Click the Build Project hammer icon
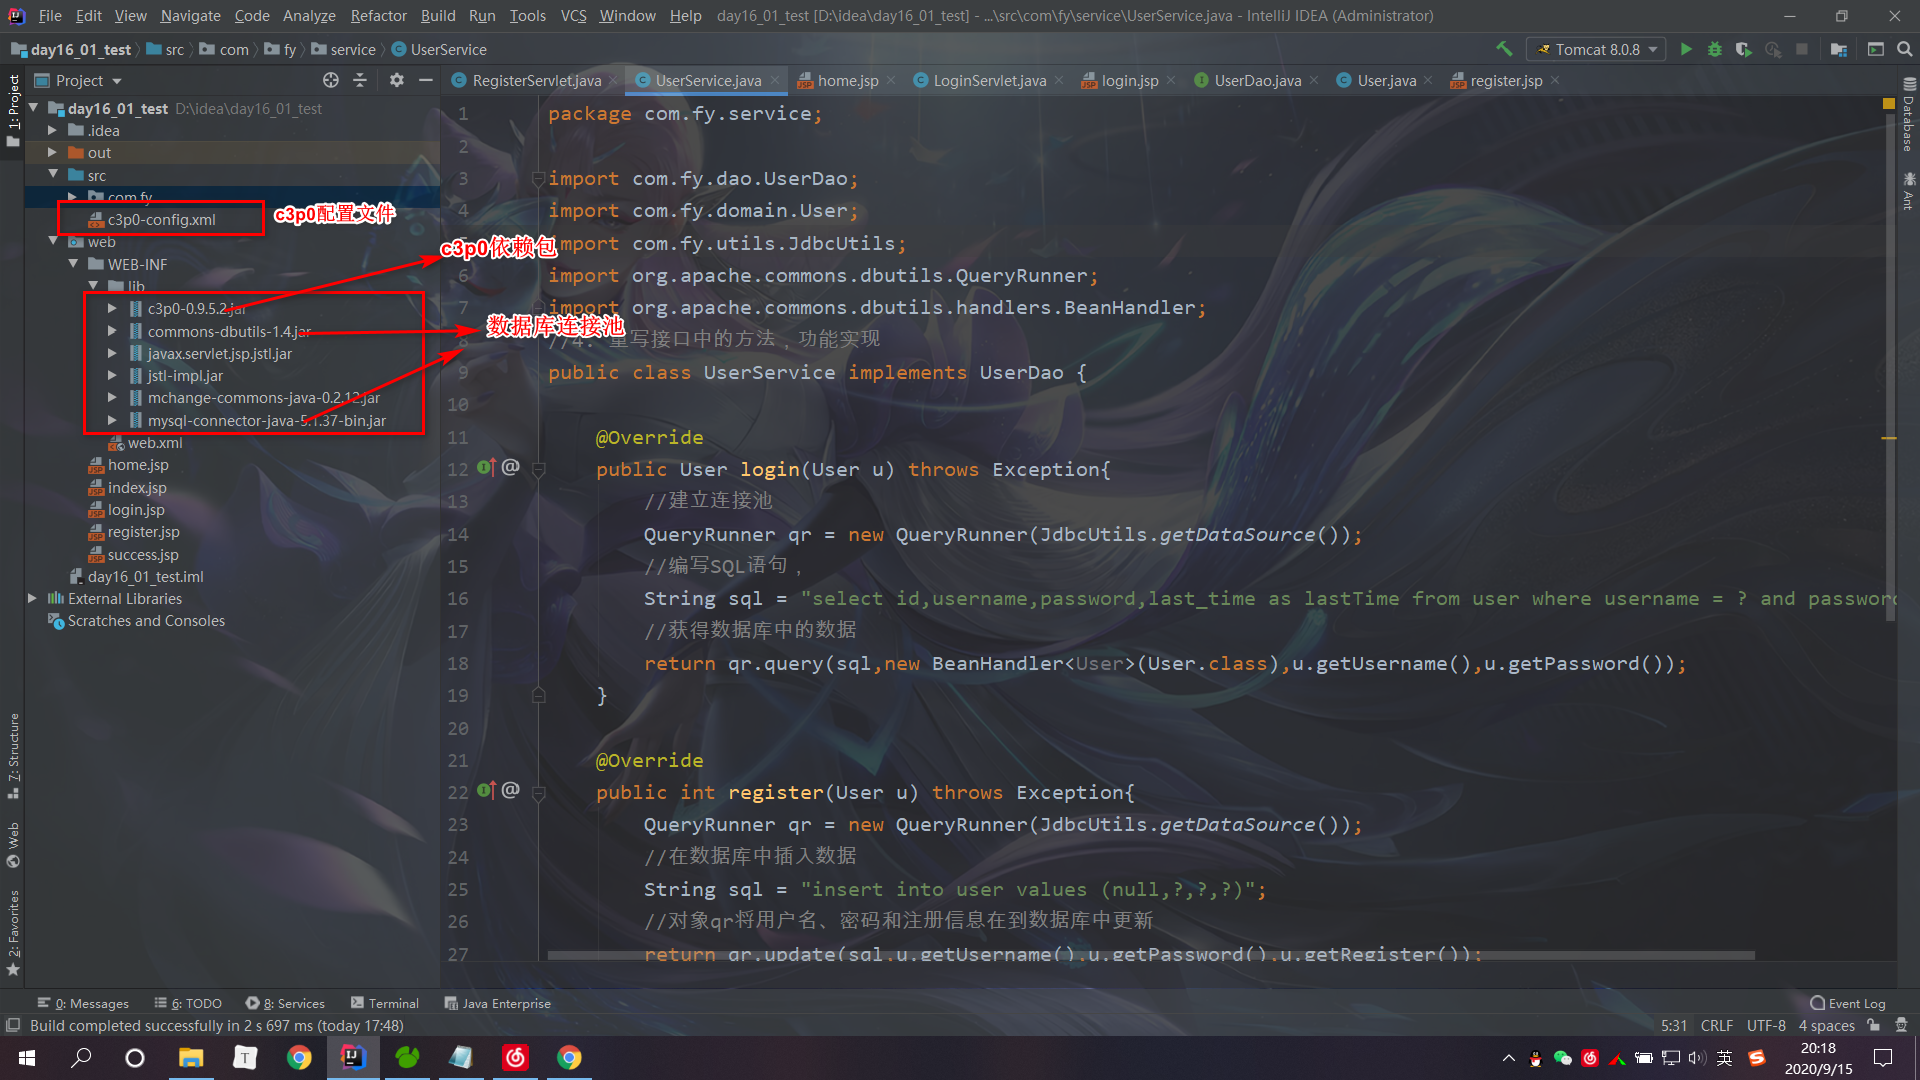Screen dimensions: 1920x1080 [1504, 49]
